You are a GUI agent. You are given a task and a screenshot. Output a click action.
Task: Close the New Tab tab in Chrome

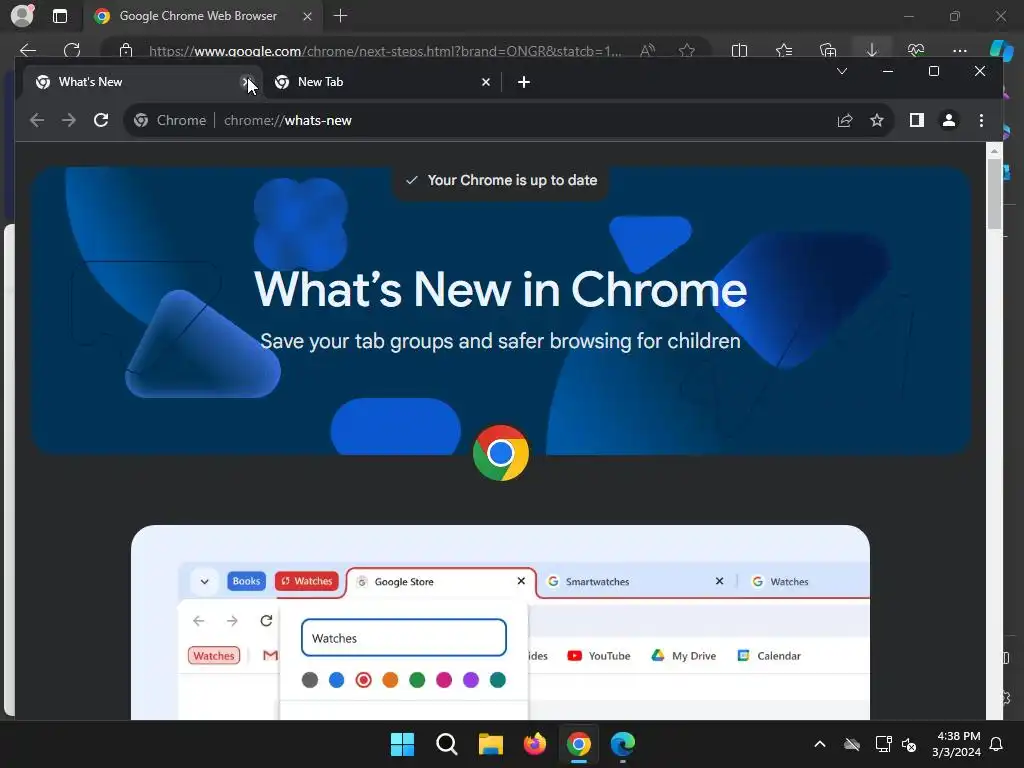485,82
